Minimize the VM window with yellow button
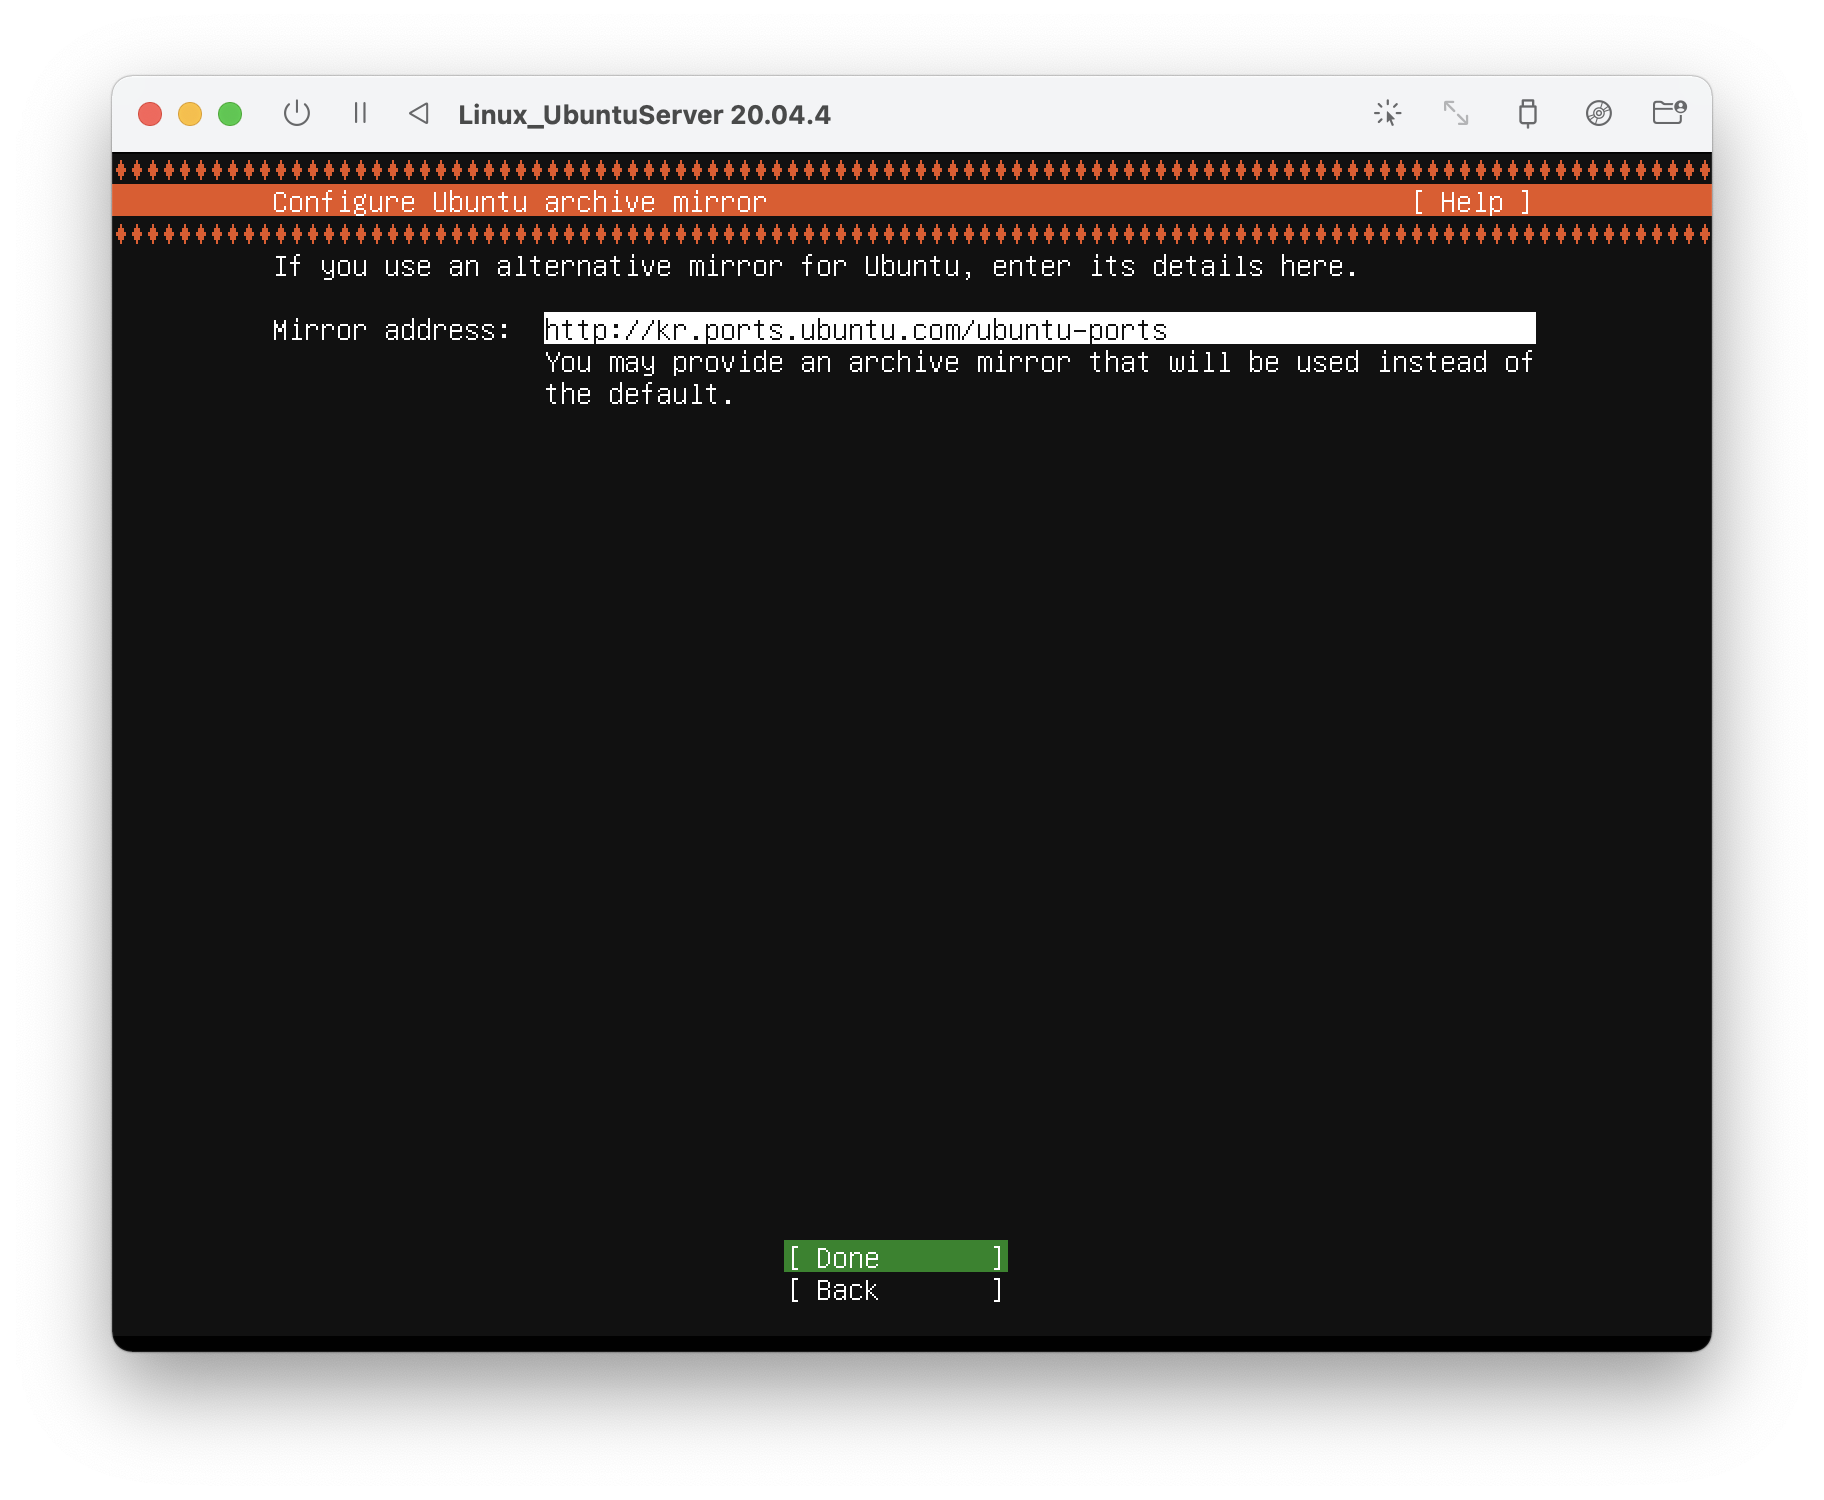1824x1500 pixels. pyautogui.click(x=190, y=114)
